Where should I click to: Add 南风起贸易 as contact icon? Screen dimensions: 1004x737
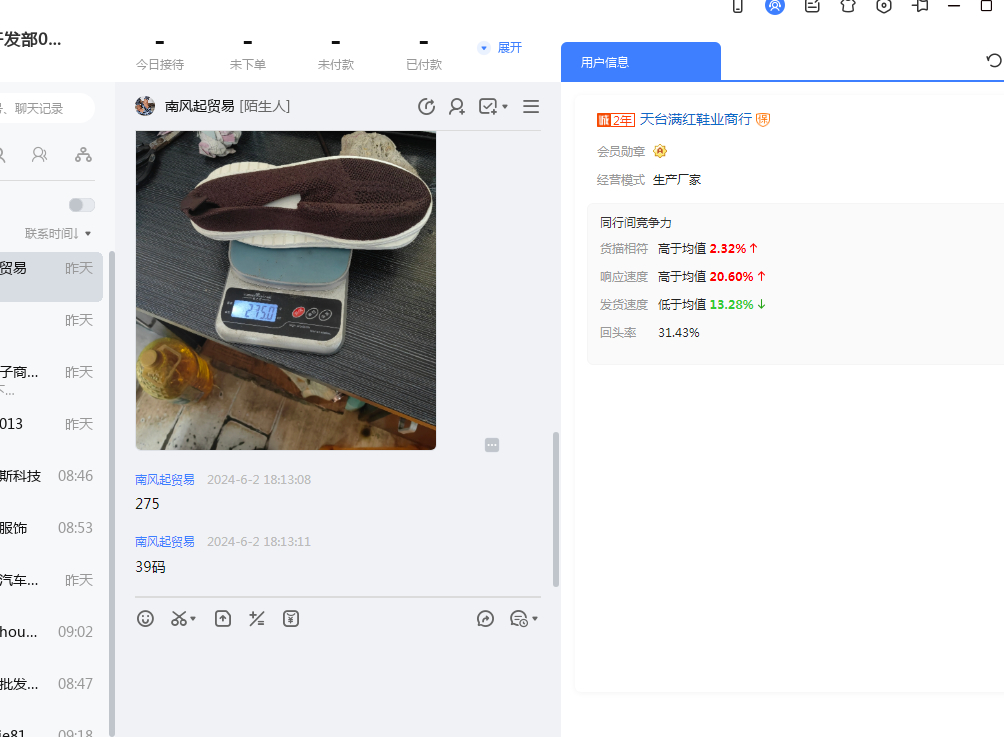tap(457, 106)
